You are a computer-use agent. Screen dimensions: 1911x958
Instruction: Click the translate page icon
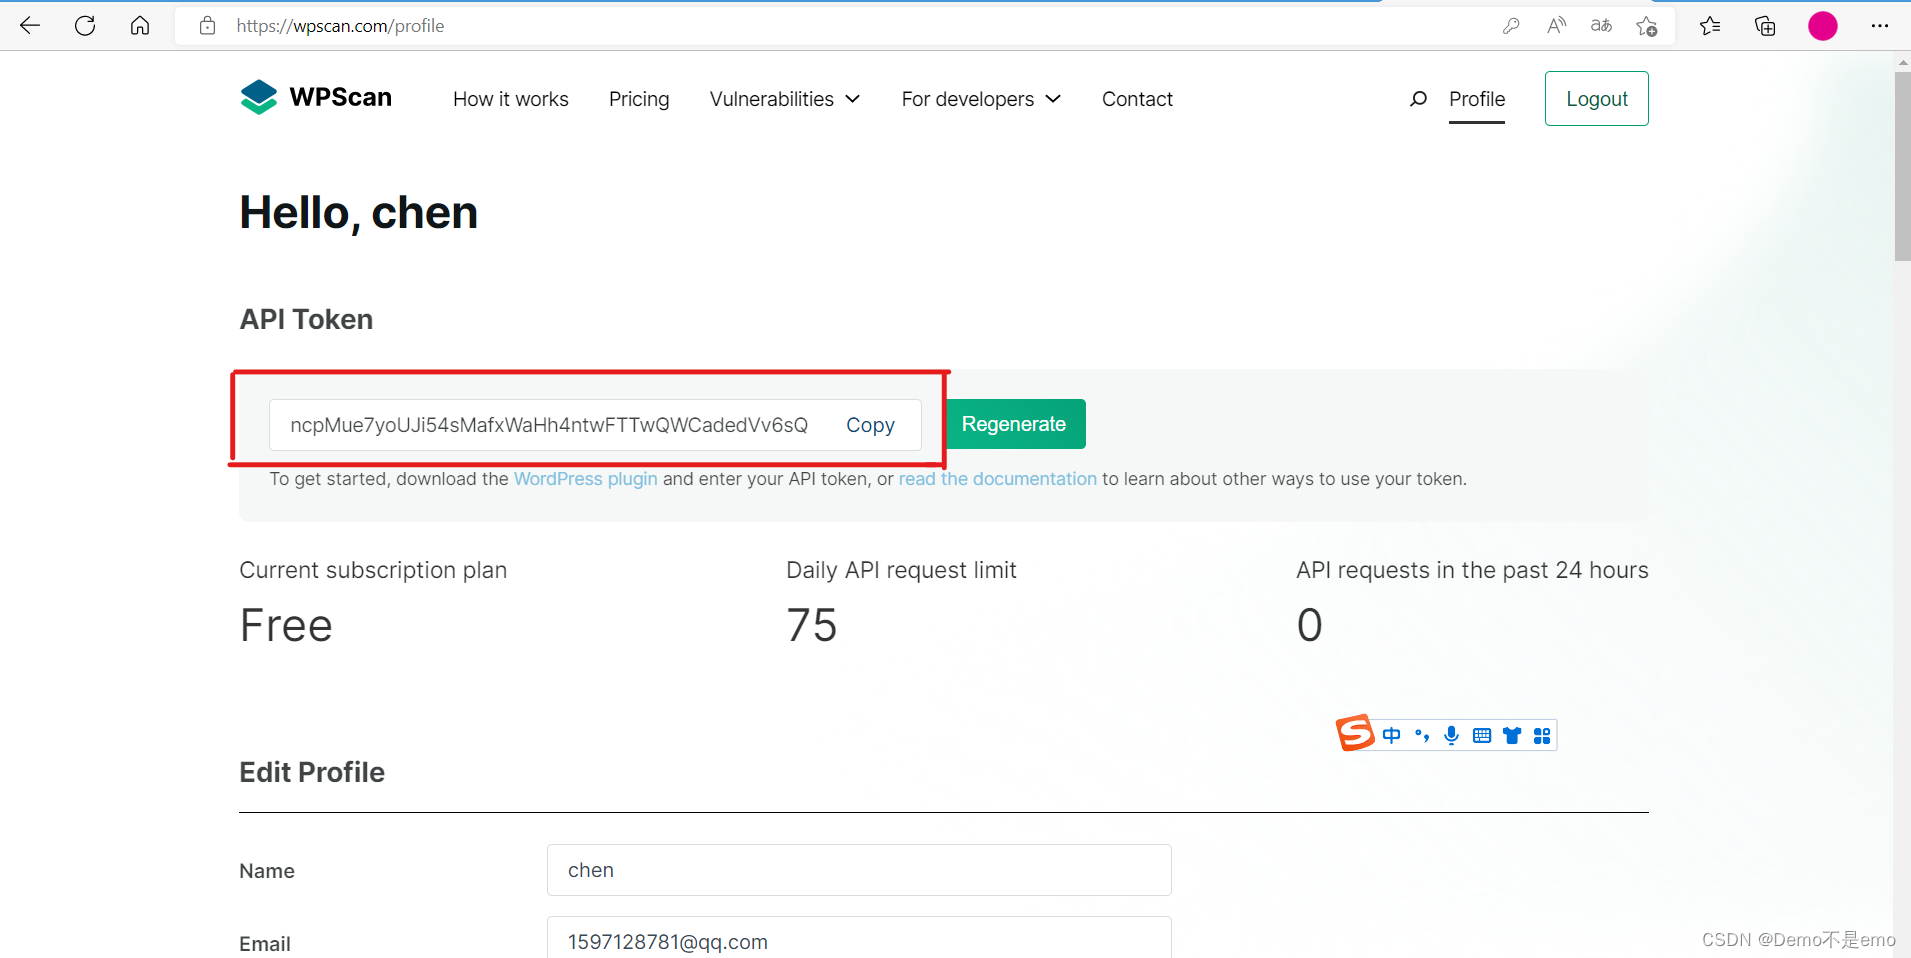[1601, 26]
